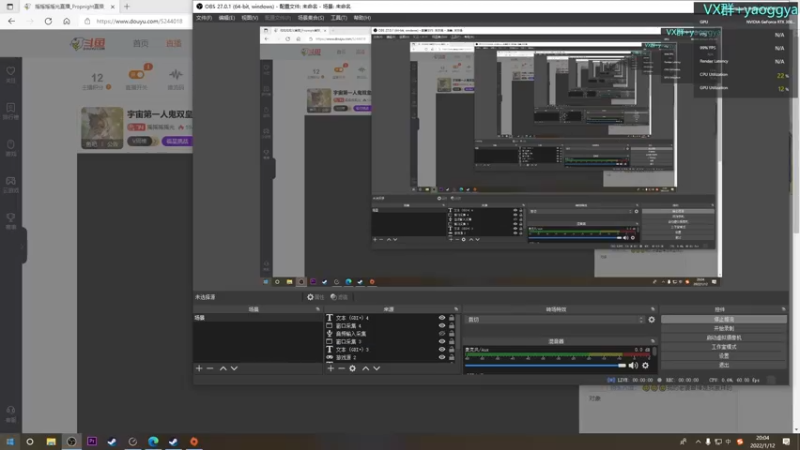Open a new tab in Edge
Image resolution: width=800 pixels, height=450 pixels.
pos(127,7)
